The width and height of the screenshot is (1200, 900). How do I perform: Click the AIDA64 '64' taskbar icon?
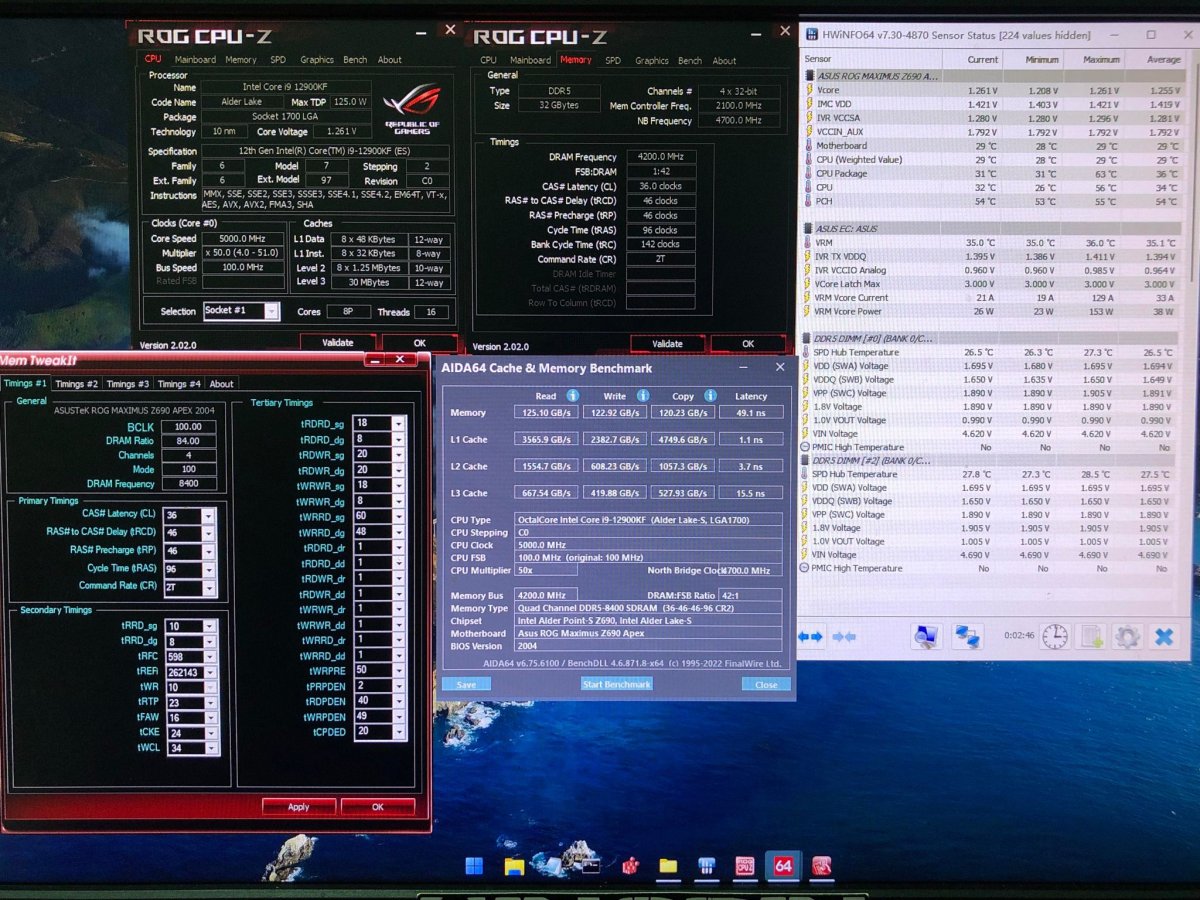(x=783, y=866)
